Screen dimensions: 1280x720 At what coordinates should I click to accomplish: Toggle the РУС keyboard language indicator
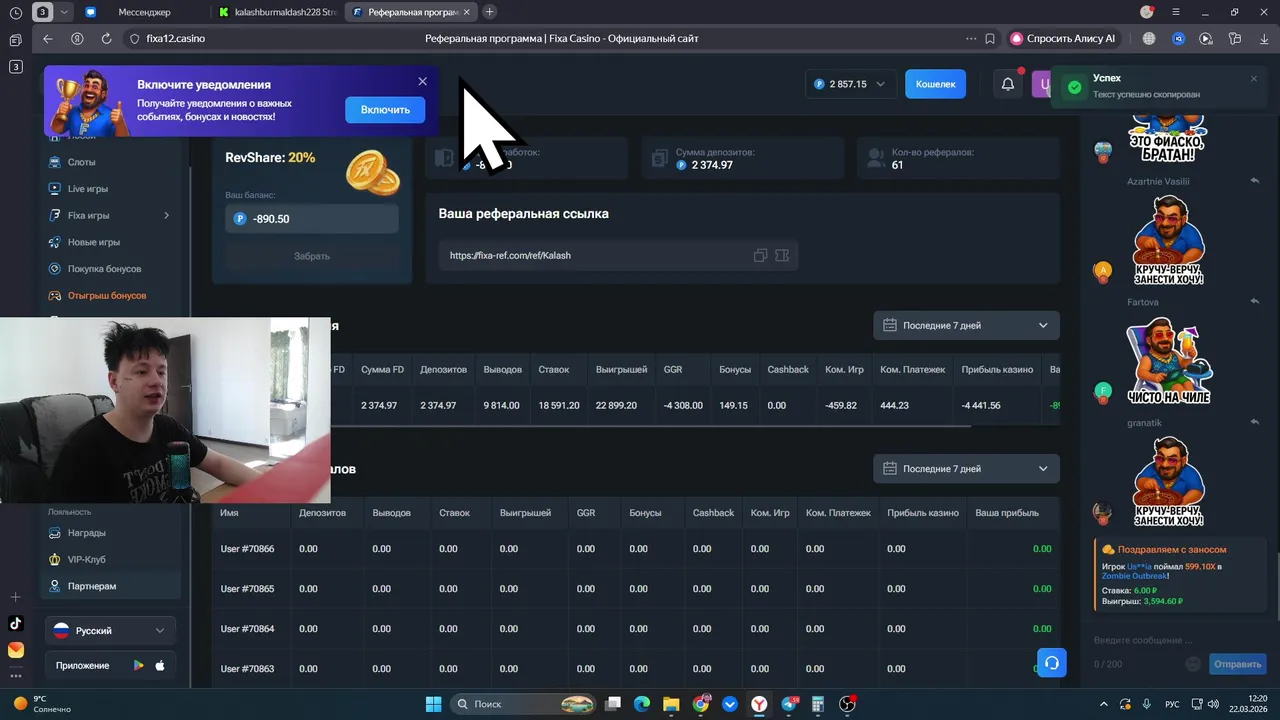[1172, 704]
